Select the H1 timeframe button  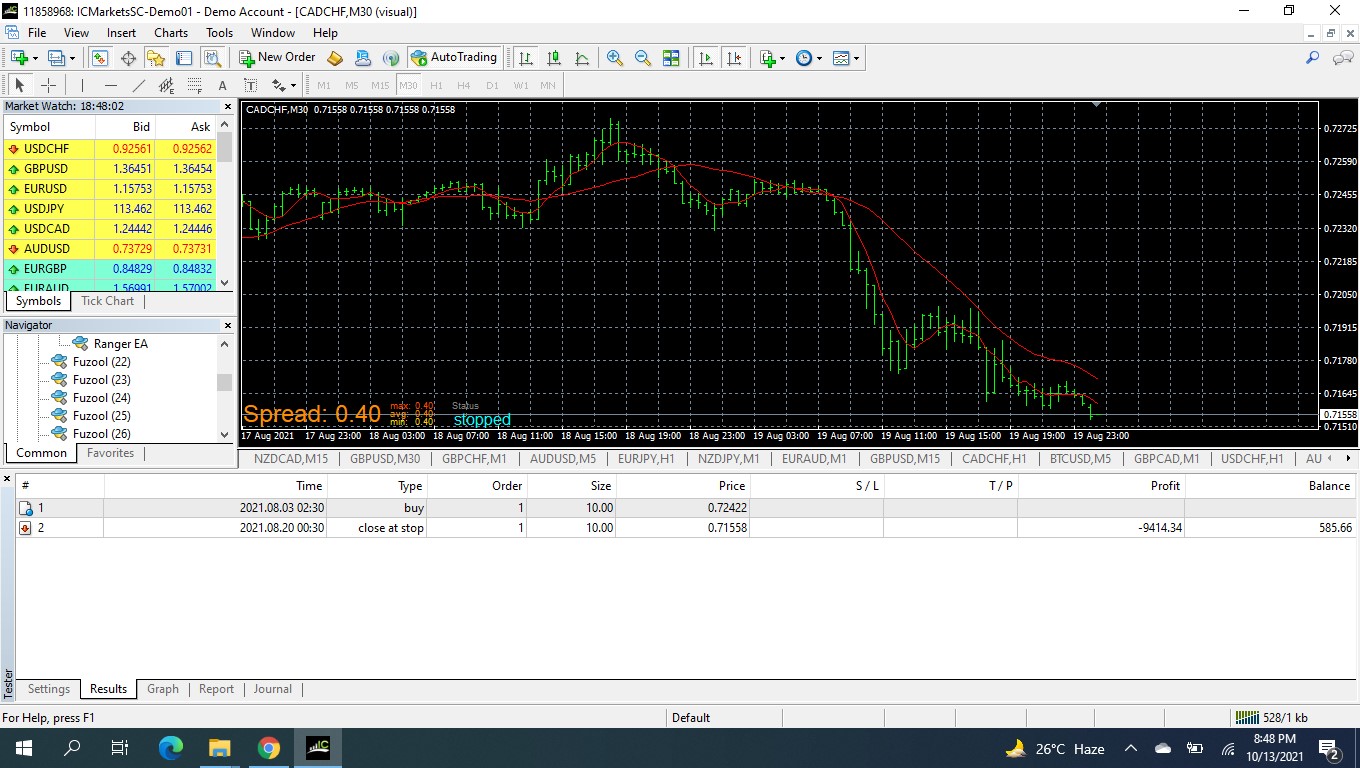click(x=436, y=85)
